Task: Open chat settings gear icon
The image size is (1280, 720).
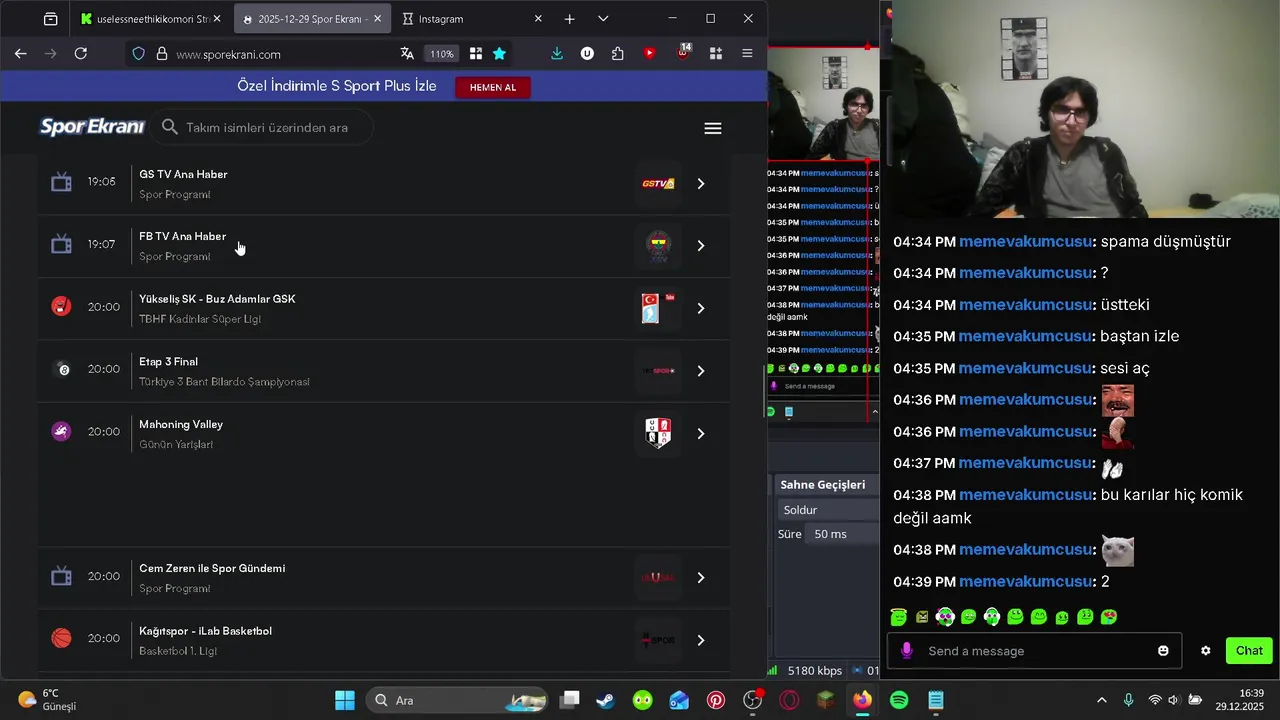Action: (1206, 651)
